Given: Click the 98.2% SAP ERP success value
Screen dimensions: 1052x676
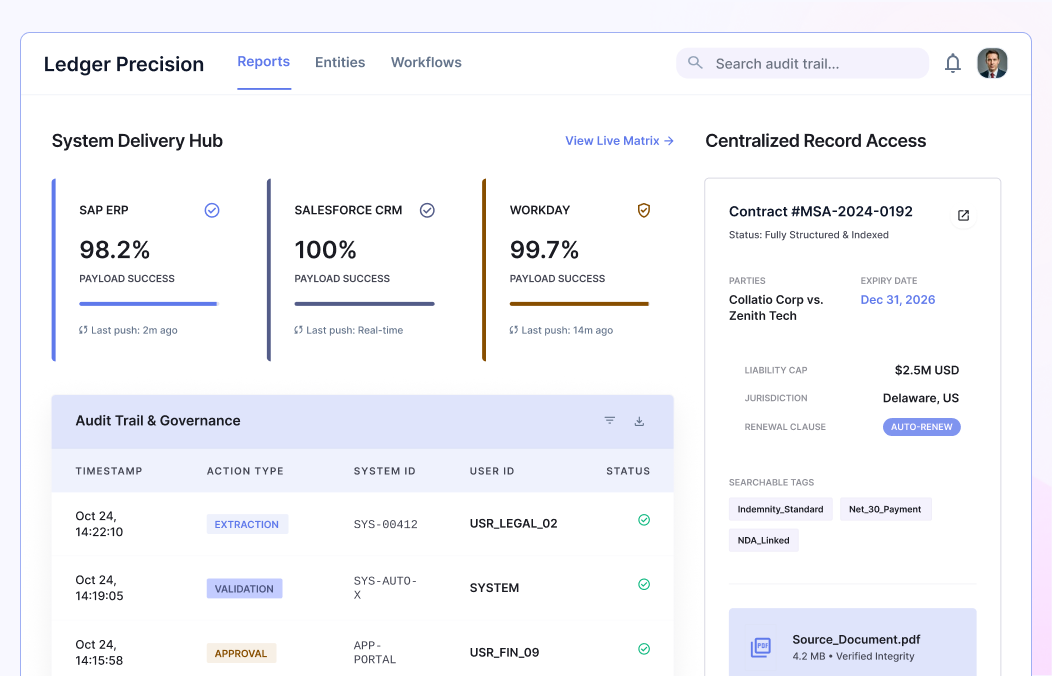Looking at the screenshot, I should point(115,250).
